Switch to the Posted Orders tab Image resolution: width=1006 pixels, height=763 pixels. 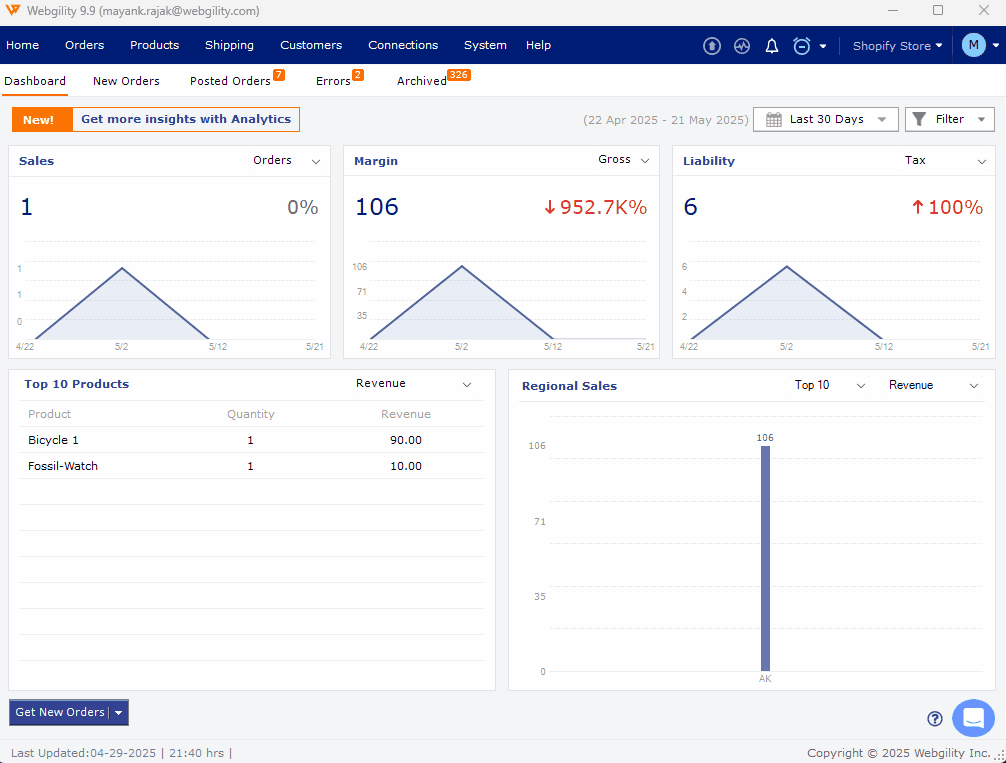[x=230, y=81]
